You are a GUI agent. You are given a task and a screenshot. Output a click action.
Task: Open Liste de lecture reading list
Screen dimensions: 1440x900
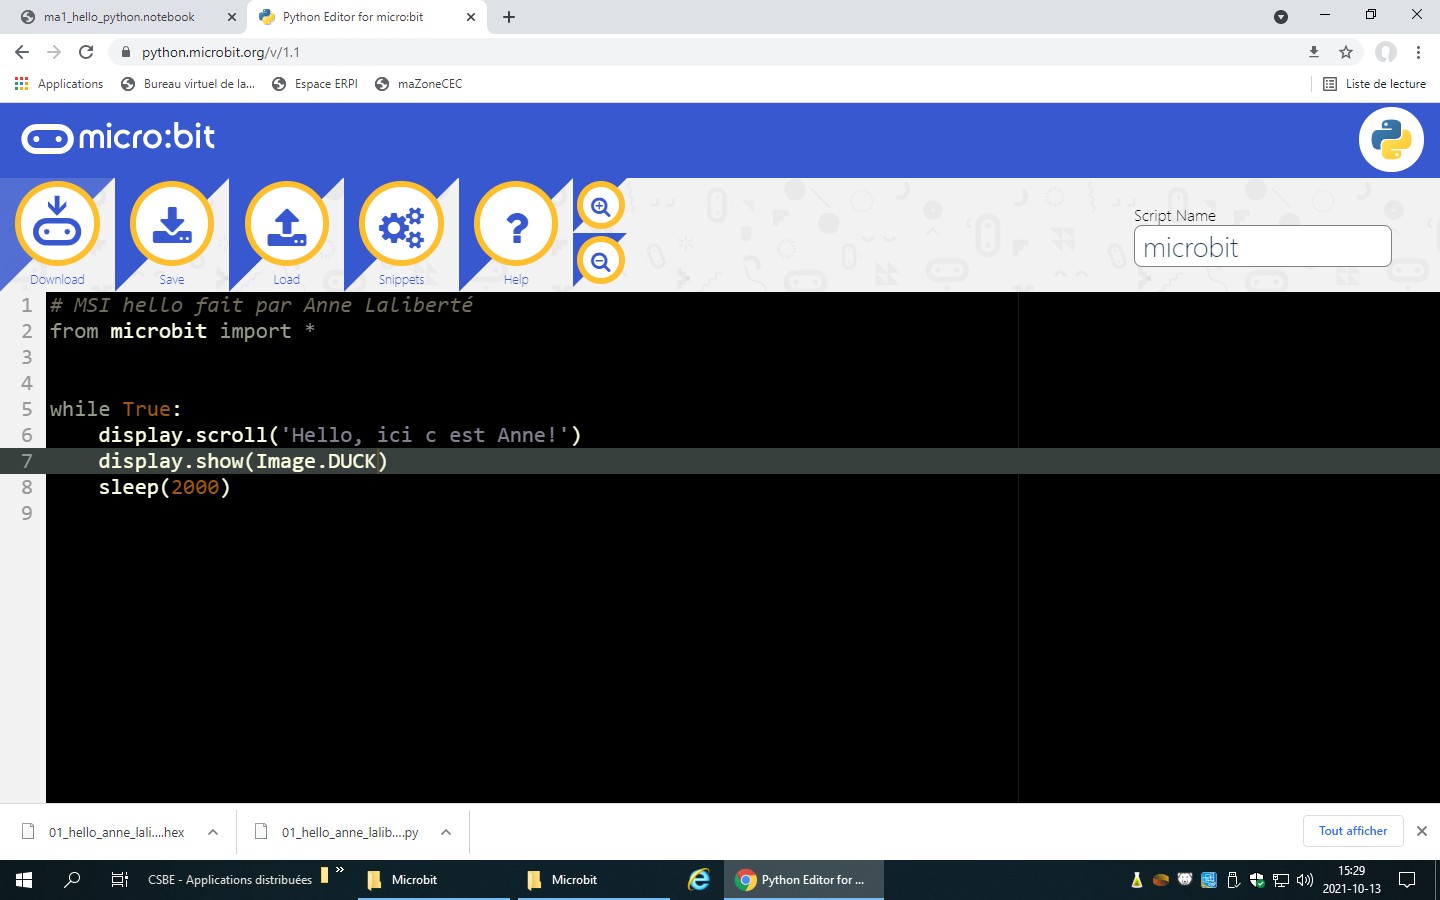click(x=1375, y=84)
